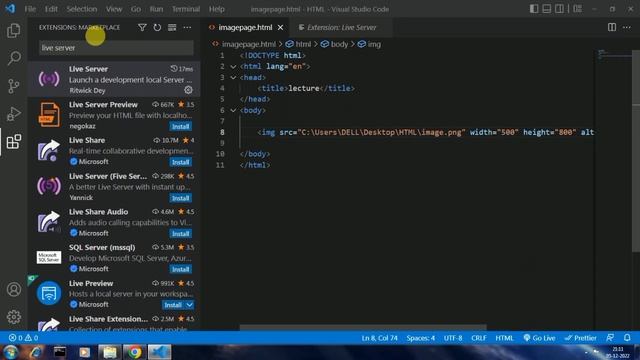Open Run and Debug view
640x360 pixels.
pos(13,113)
